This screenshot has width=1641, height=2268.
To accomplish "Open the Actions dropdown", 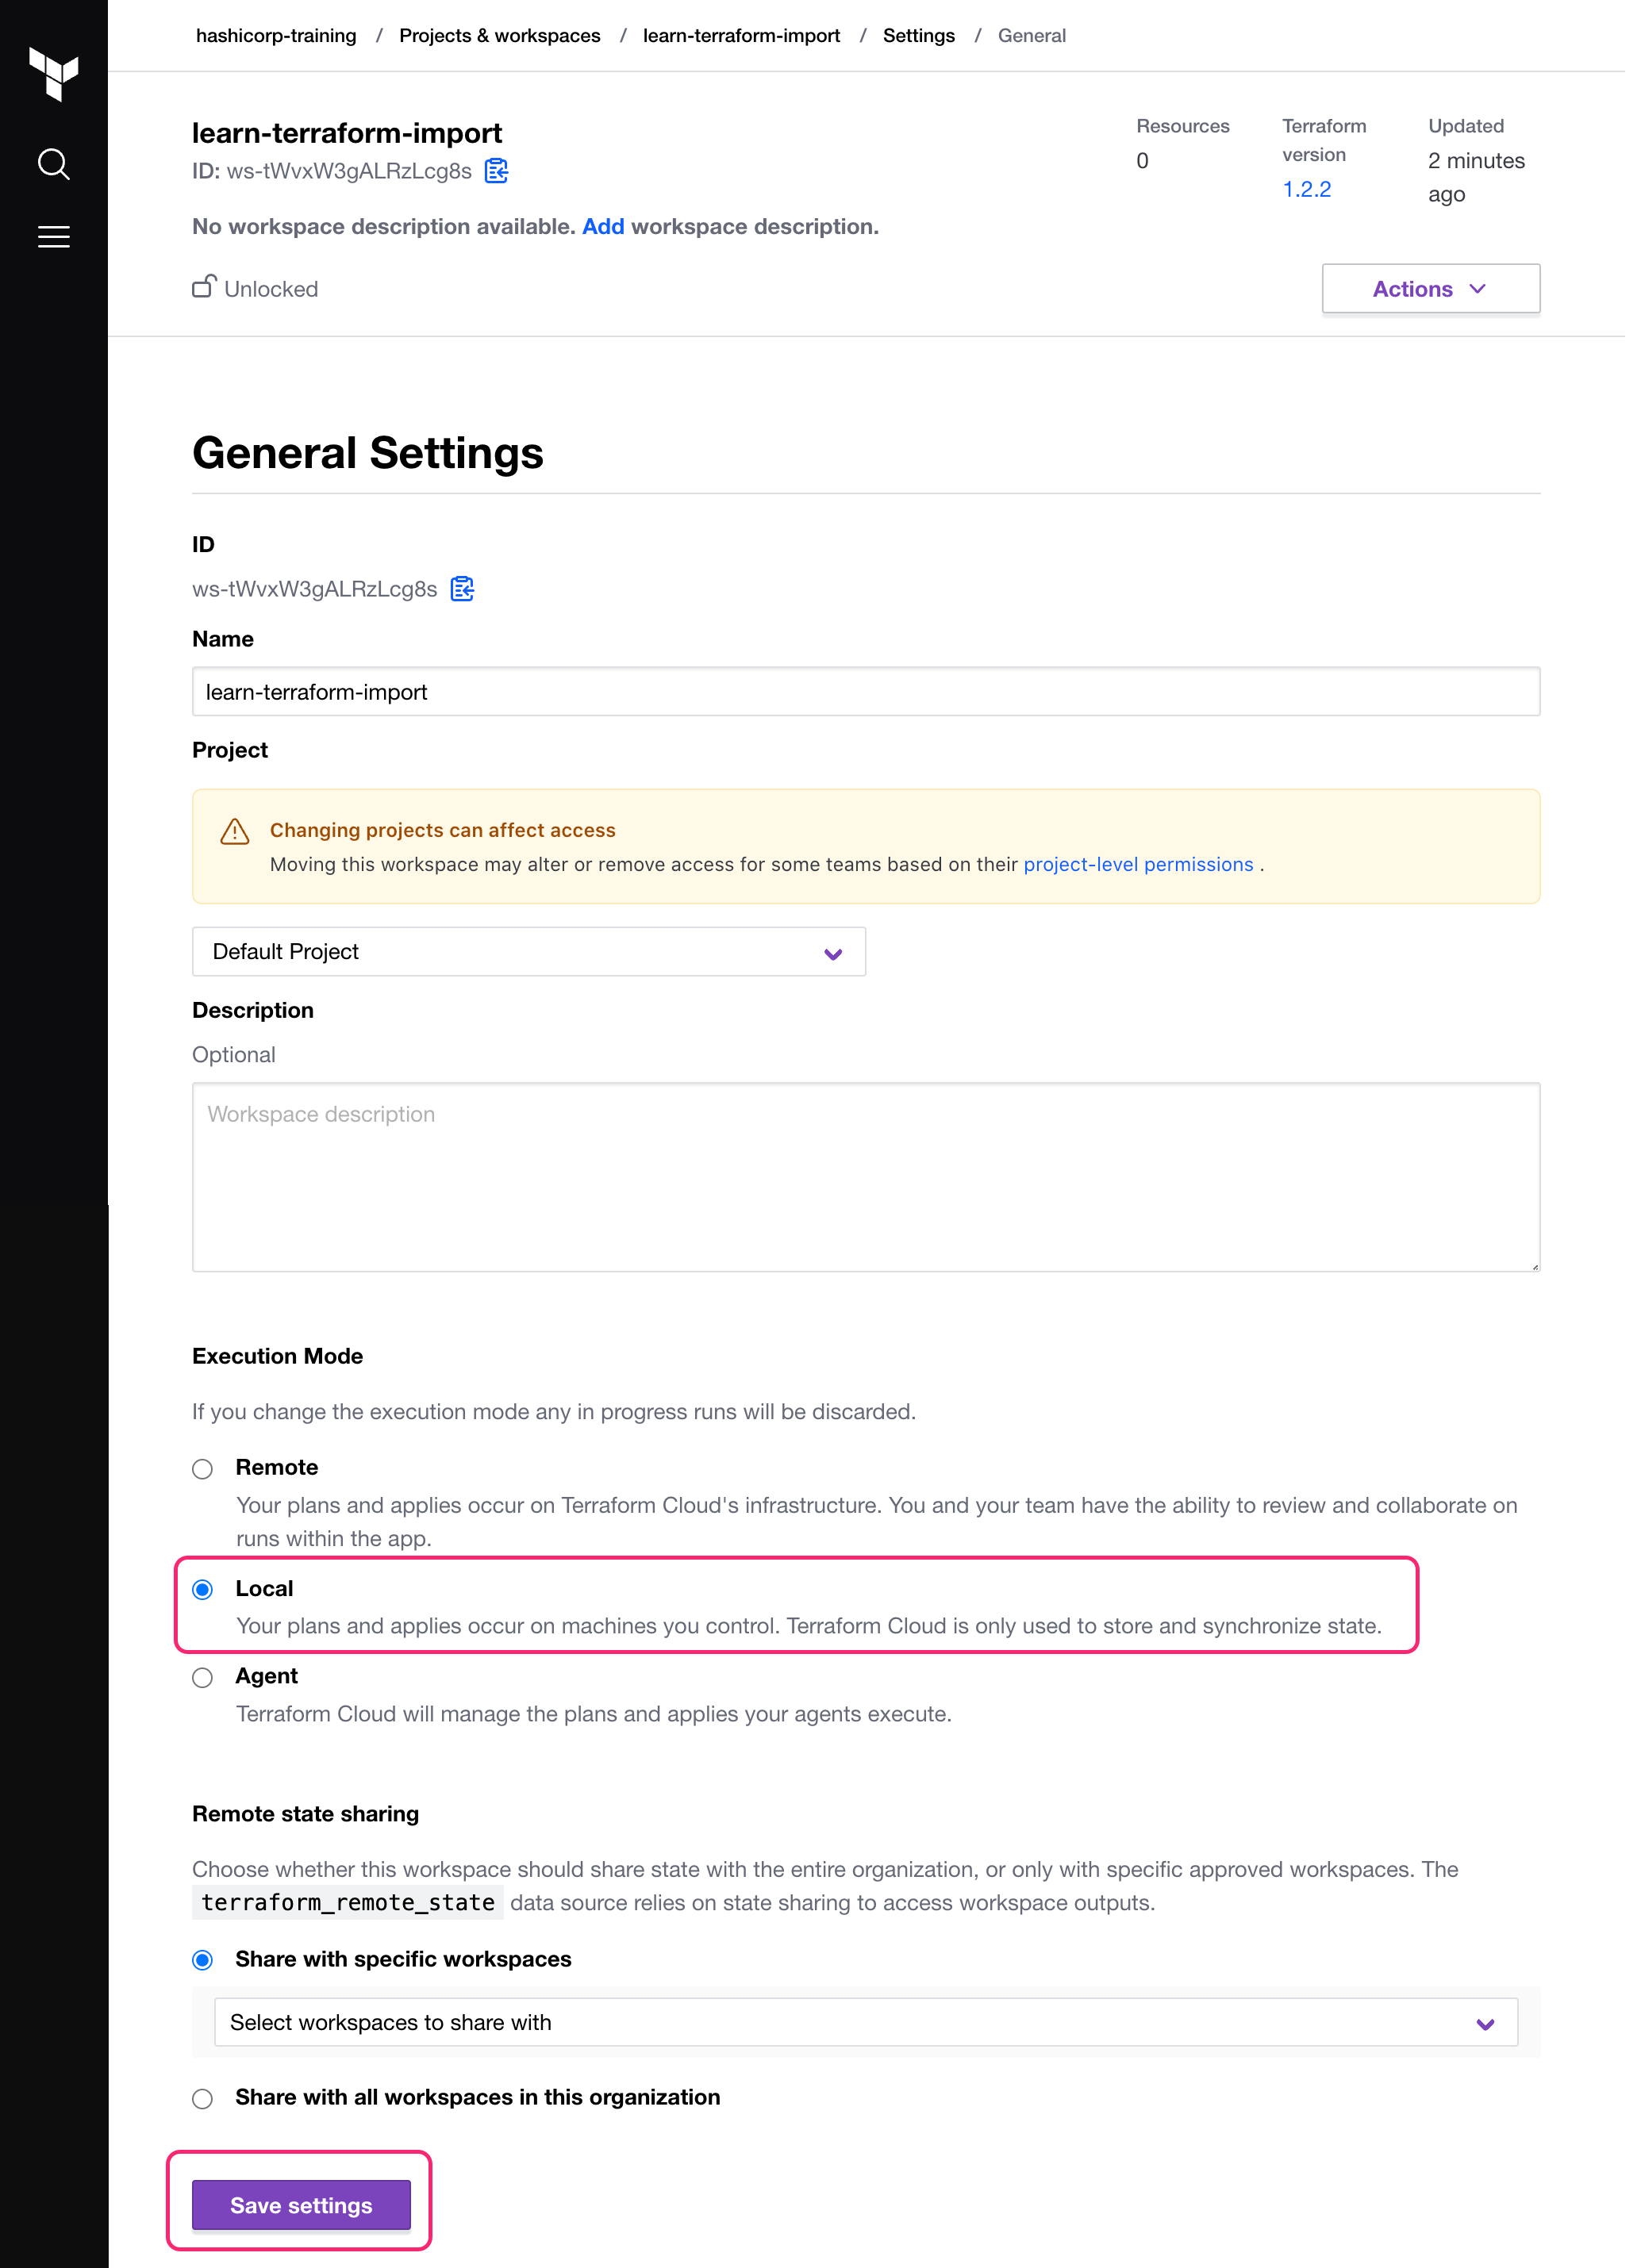I will tap(1430, 289).
